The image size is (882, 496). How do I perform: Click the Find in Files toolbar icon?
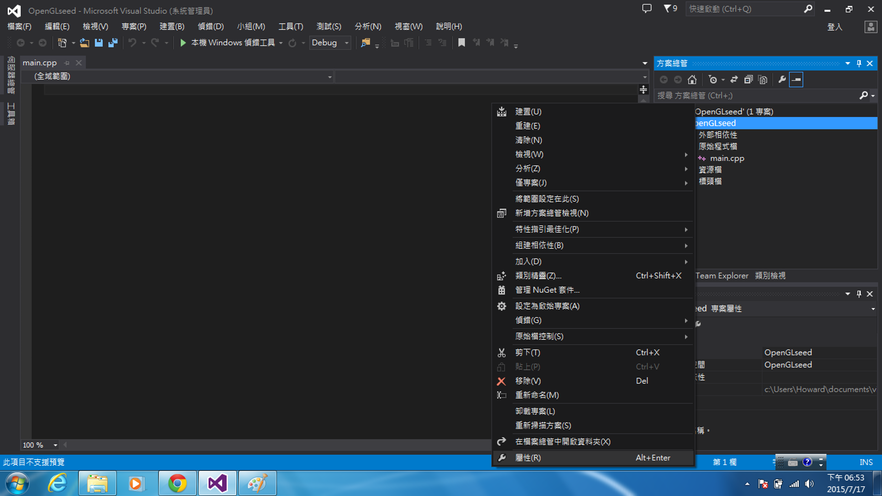(366, 43)
